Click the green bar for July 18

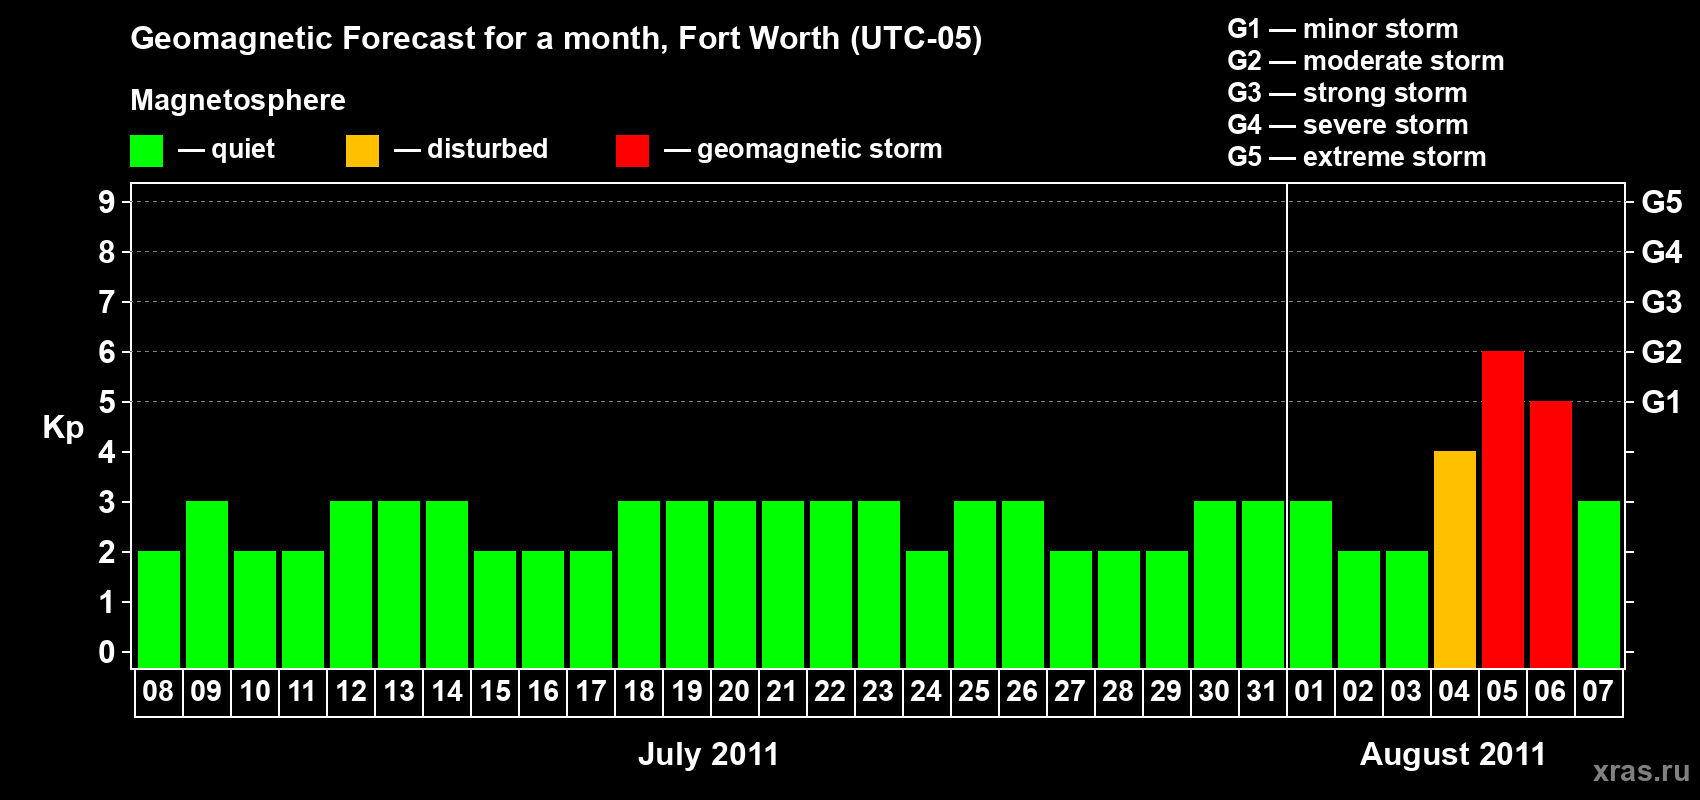[639, 584]
